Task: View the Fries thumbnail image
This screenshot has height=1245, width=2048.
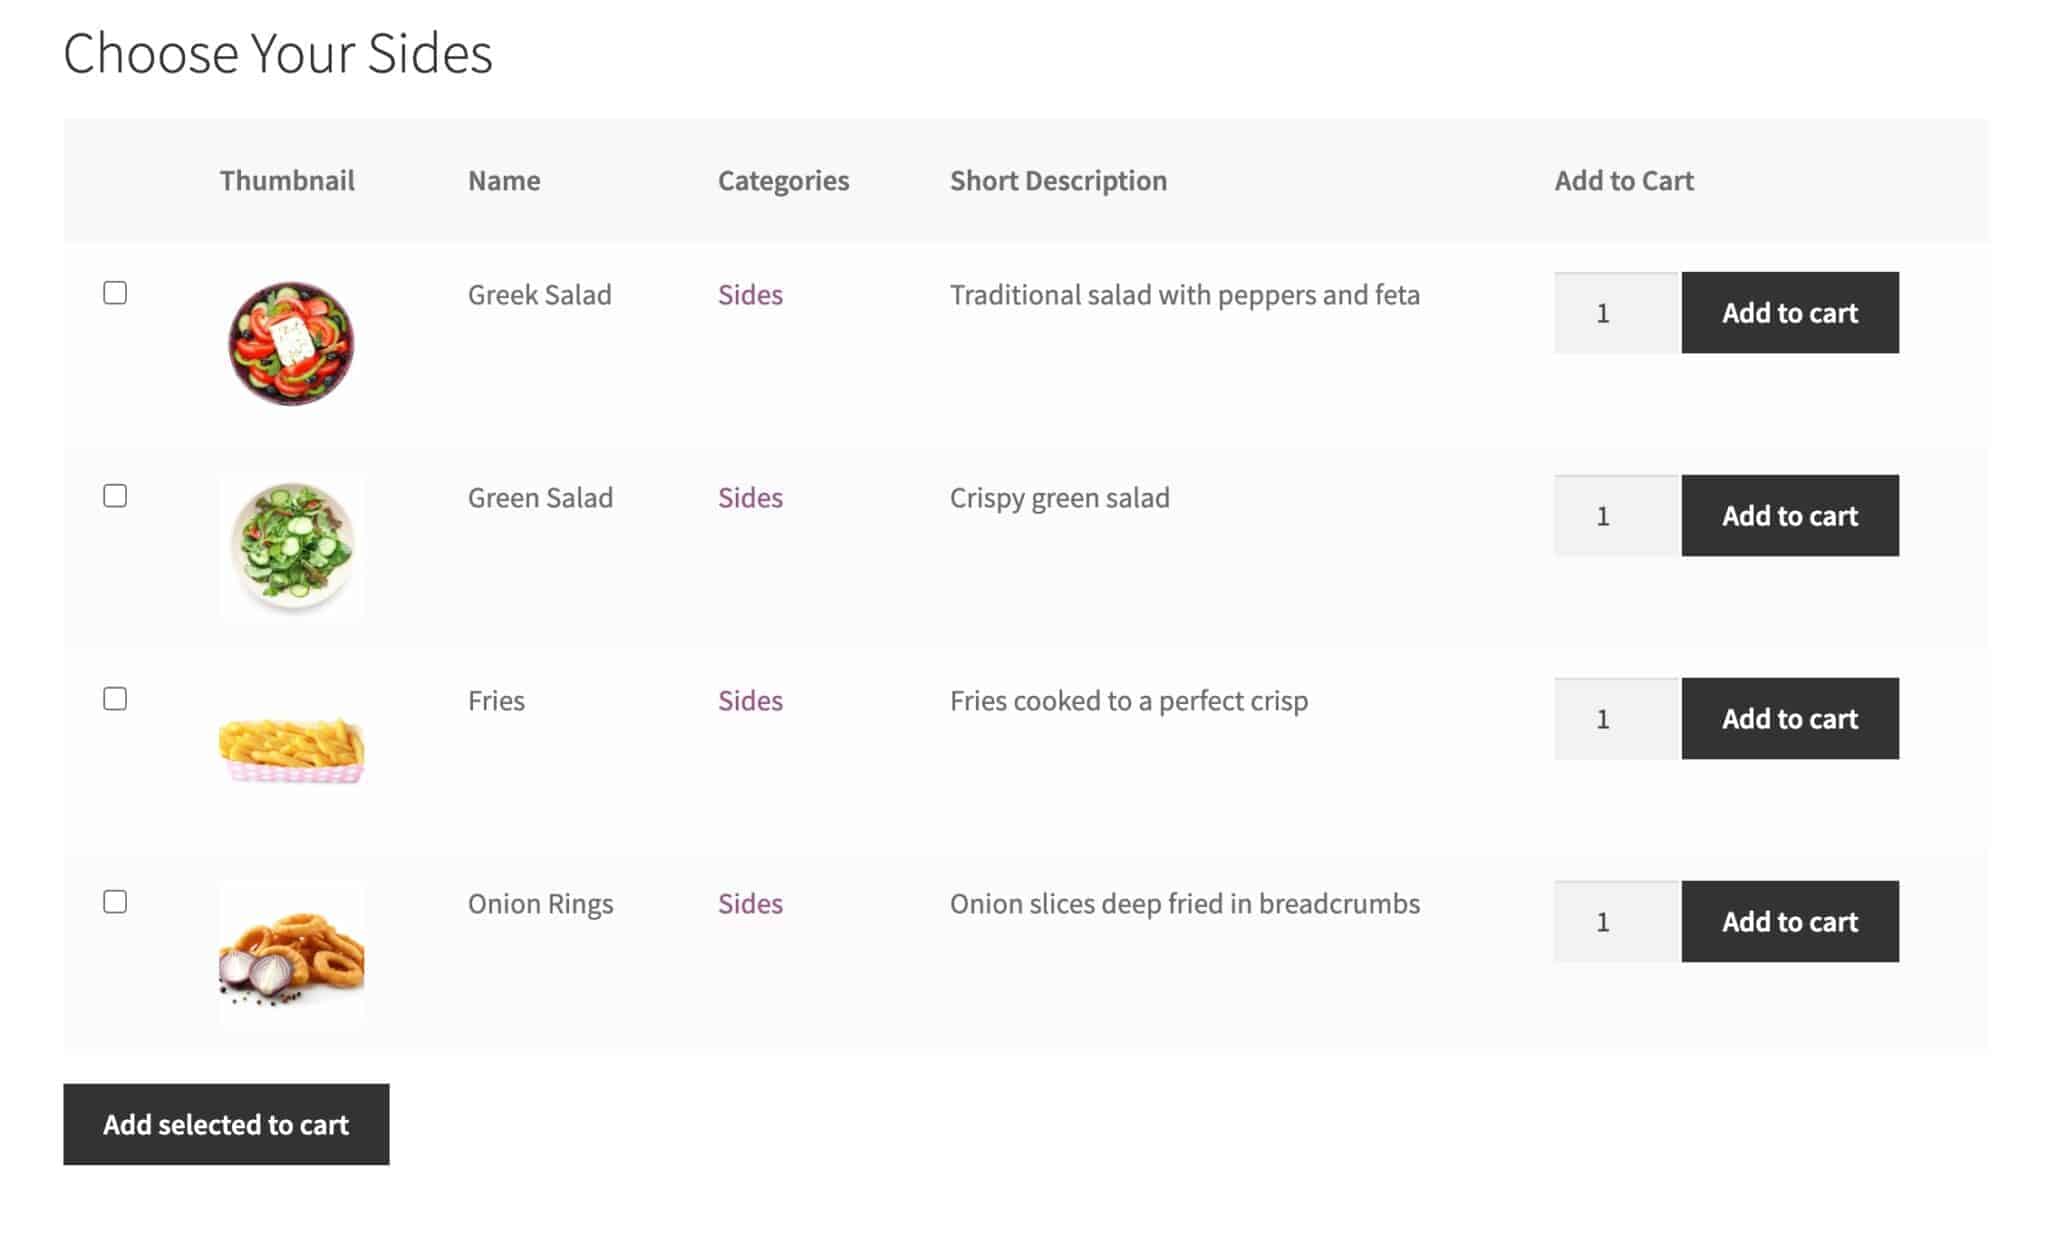Action: [x=291, y=749]
